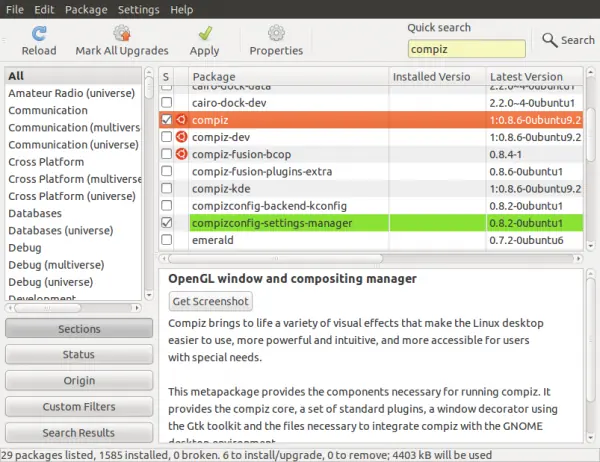Click the Ubuntu logo icon beside compiz

tap(181, 120)
